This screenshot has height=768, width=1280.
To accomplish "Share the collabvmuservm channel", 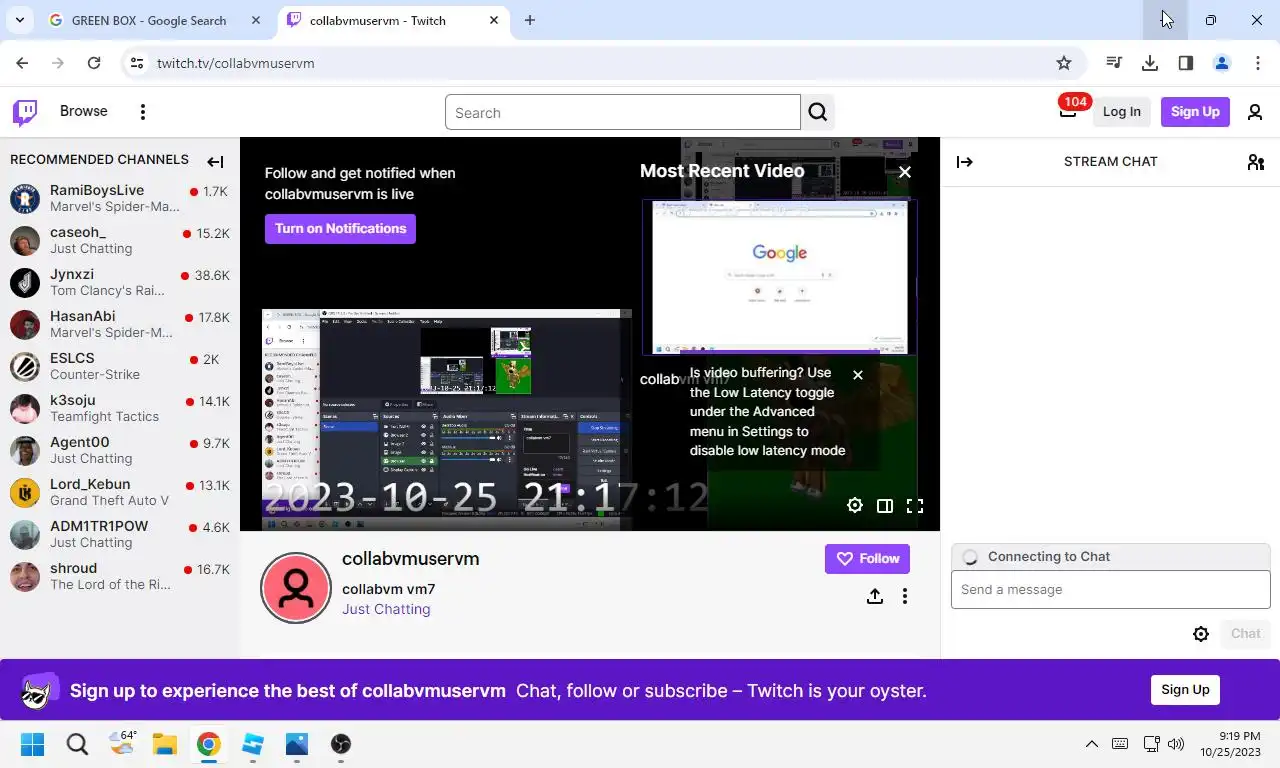I will (875, 596).
